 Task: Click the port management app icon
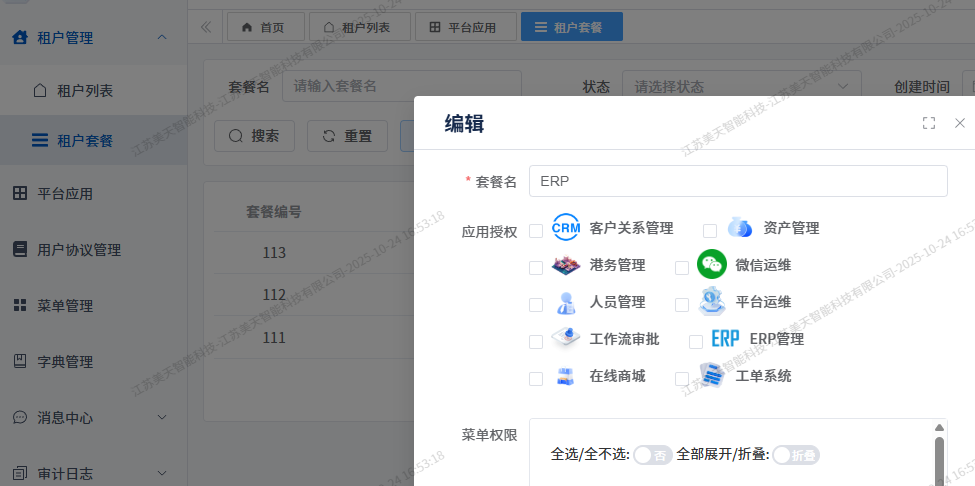coord(566,265)
